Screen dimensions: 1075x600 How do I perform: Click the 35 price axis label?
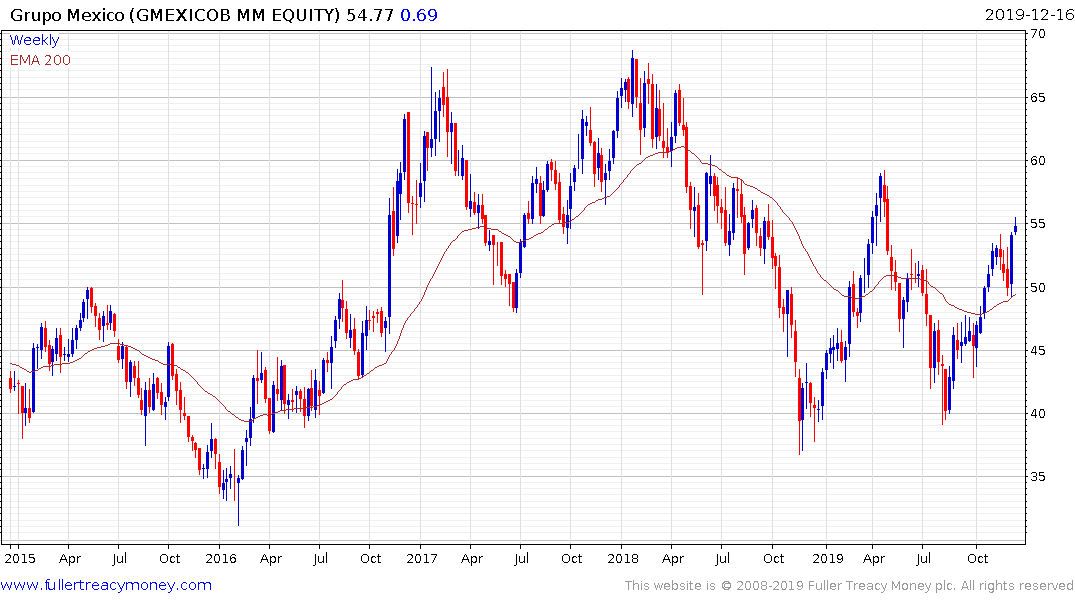coord(1038,477)
